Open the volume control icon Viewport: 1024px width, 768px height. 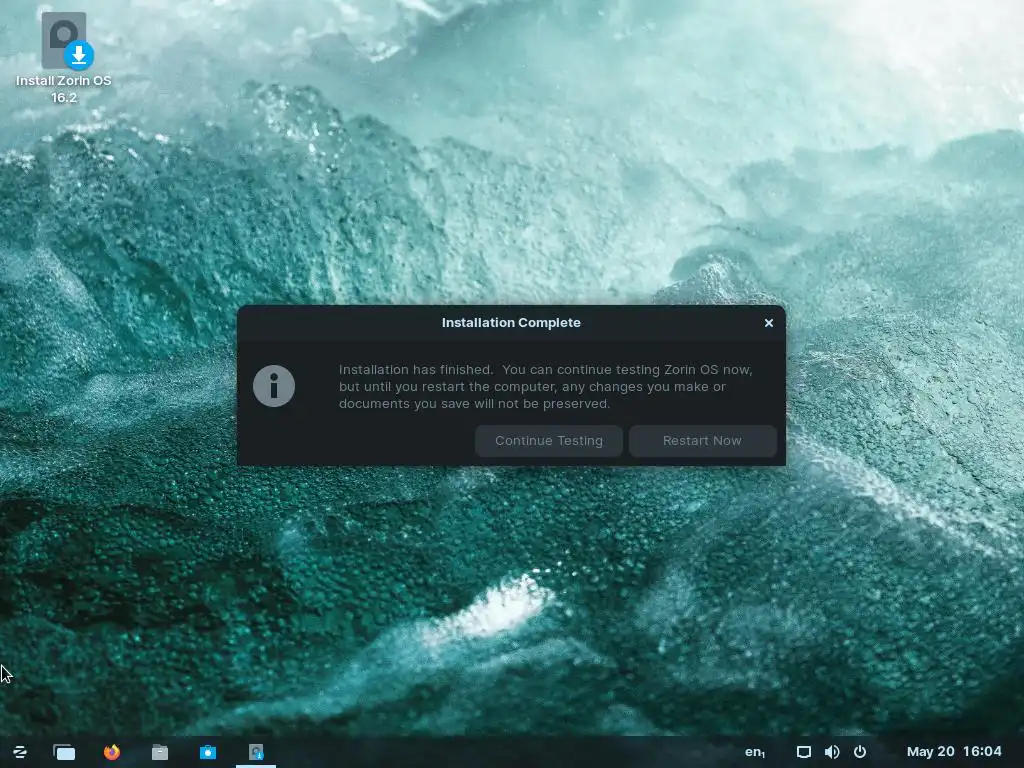coord(832,752)
